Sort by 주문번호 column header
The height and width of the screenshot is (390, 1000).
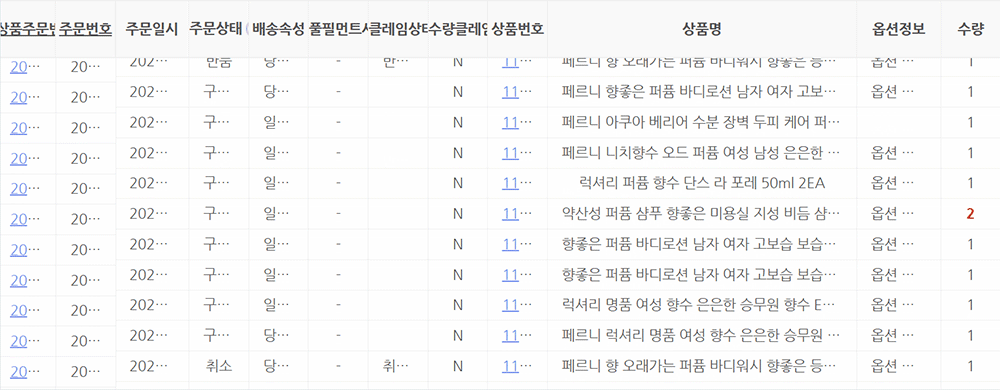pos(85,29)
